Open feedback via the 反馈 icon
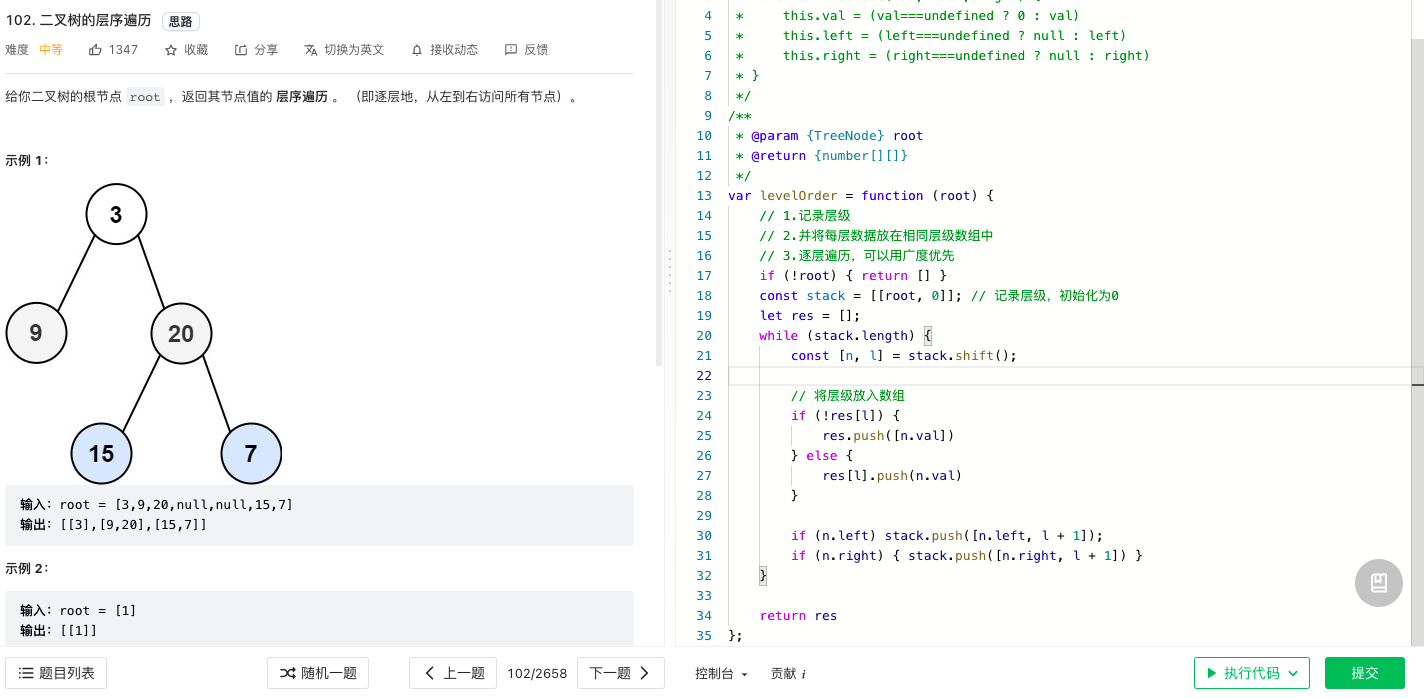 (511, 50)
